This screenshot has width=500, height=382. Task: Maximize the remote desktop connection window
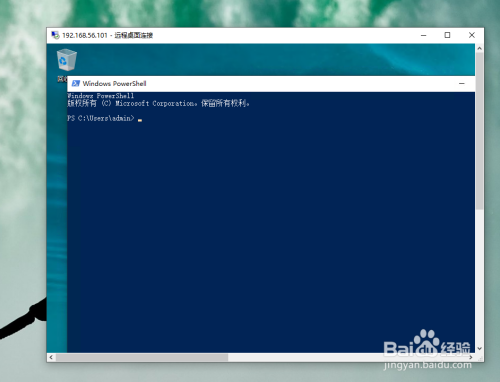(447, 35)
